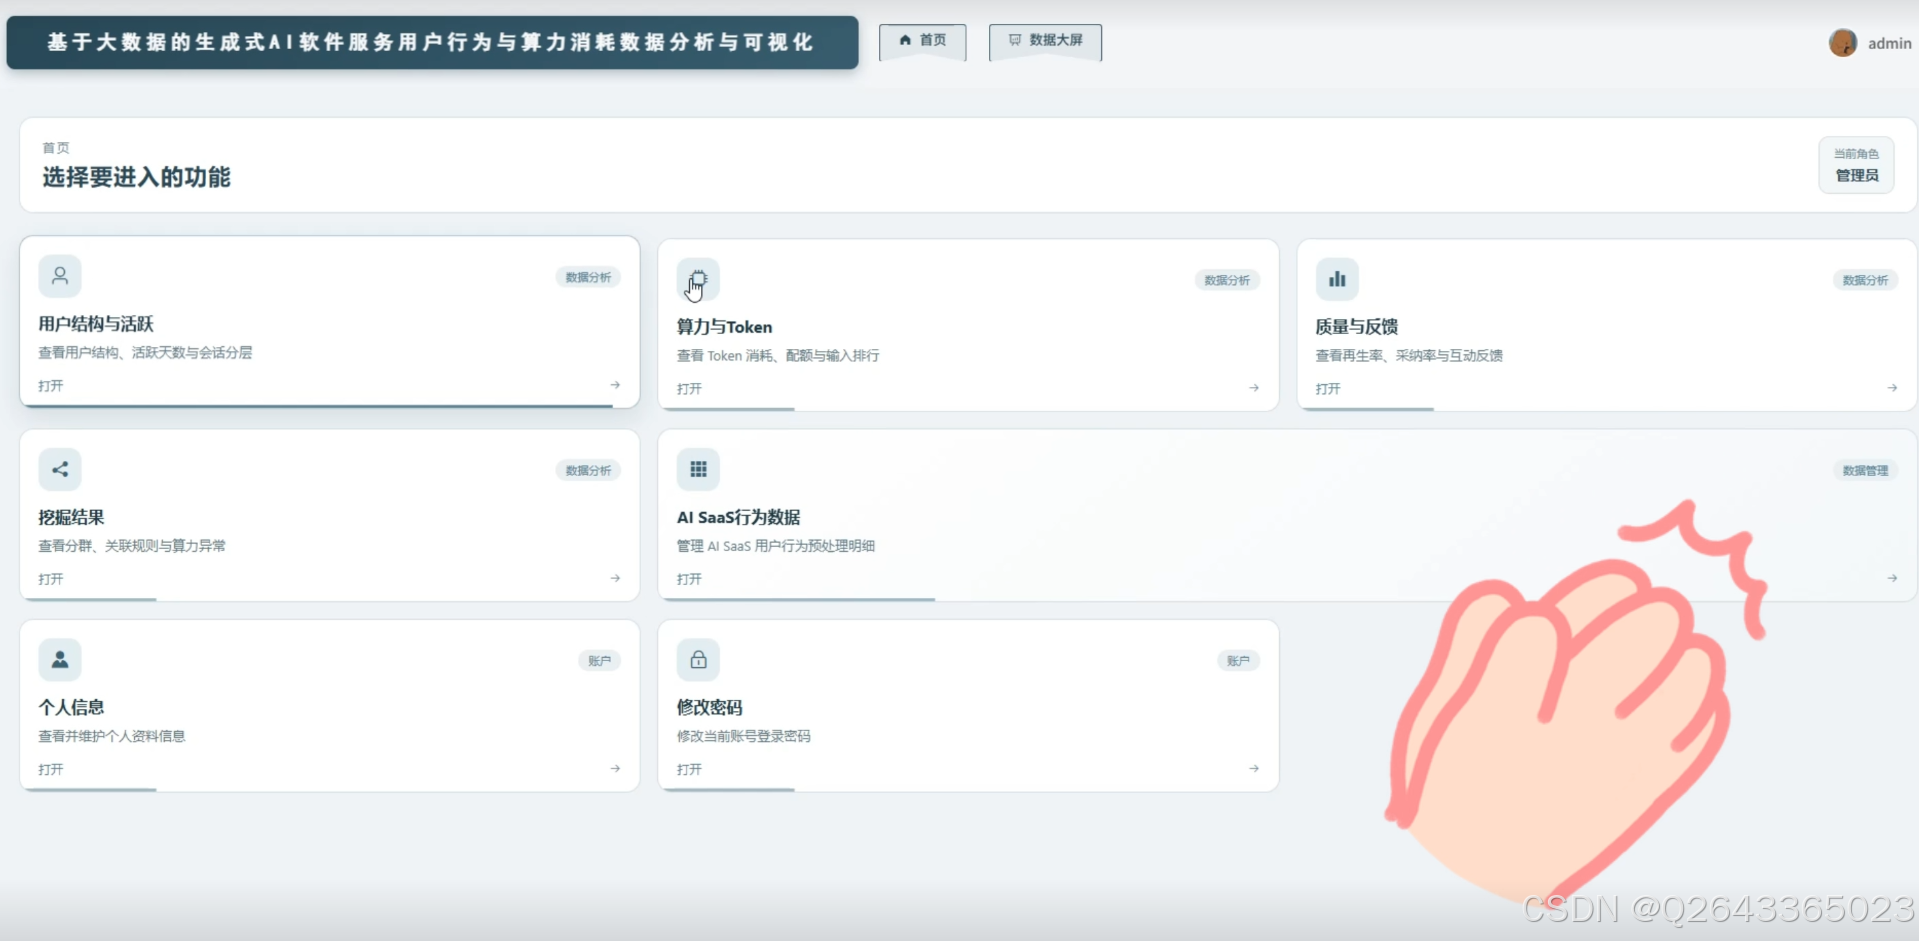Click the system title banner

coord(432,42)
